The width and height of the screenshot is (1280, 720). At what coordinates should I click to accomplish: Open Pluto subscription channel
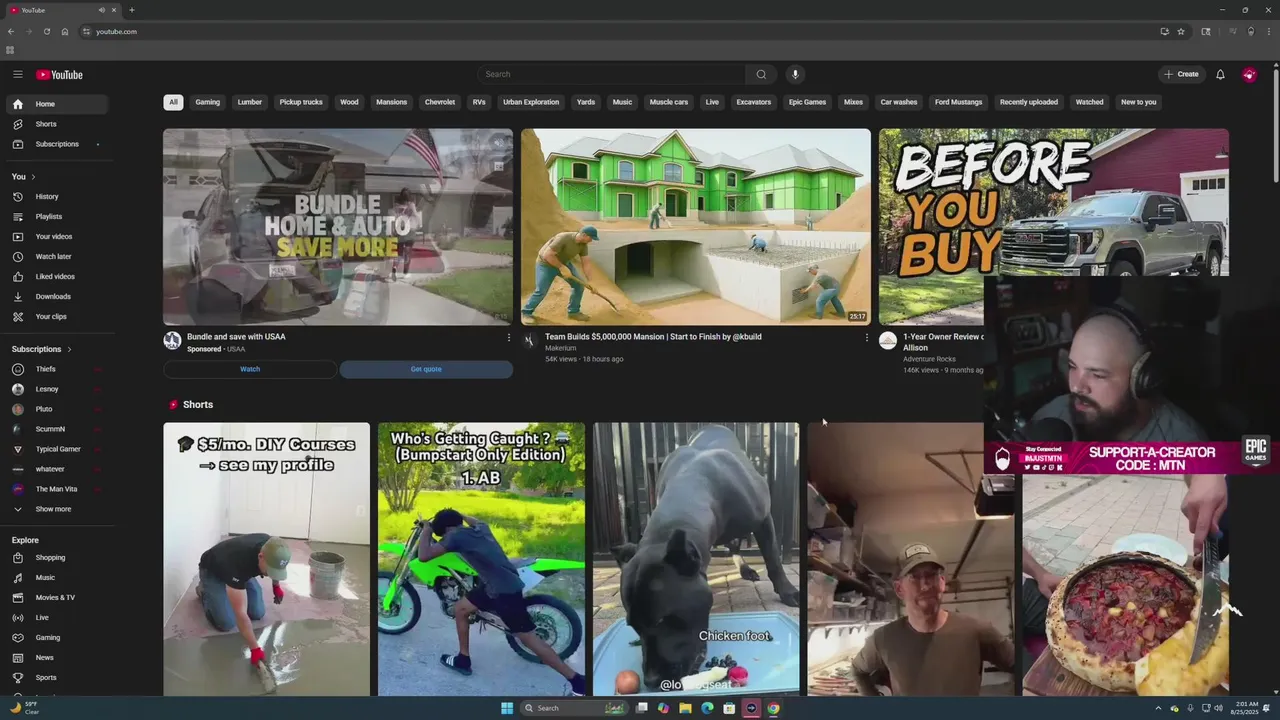pos(56,409)
